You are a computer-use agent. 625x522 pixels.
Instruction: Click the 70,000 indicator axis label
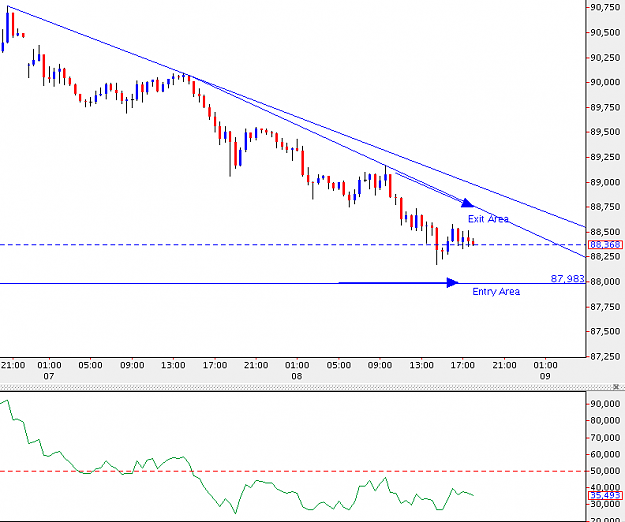(x=605, y=438)
